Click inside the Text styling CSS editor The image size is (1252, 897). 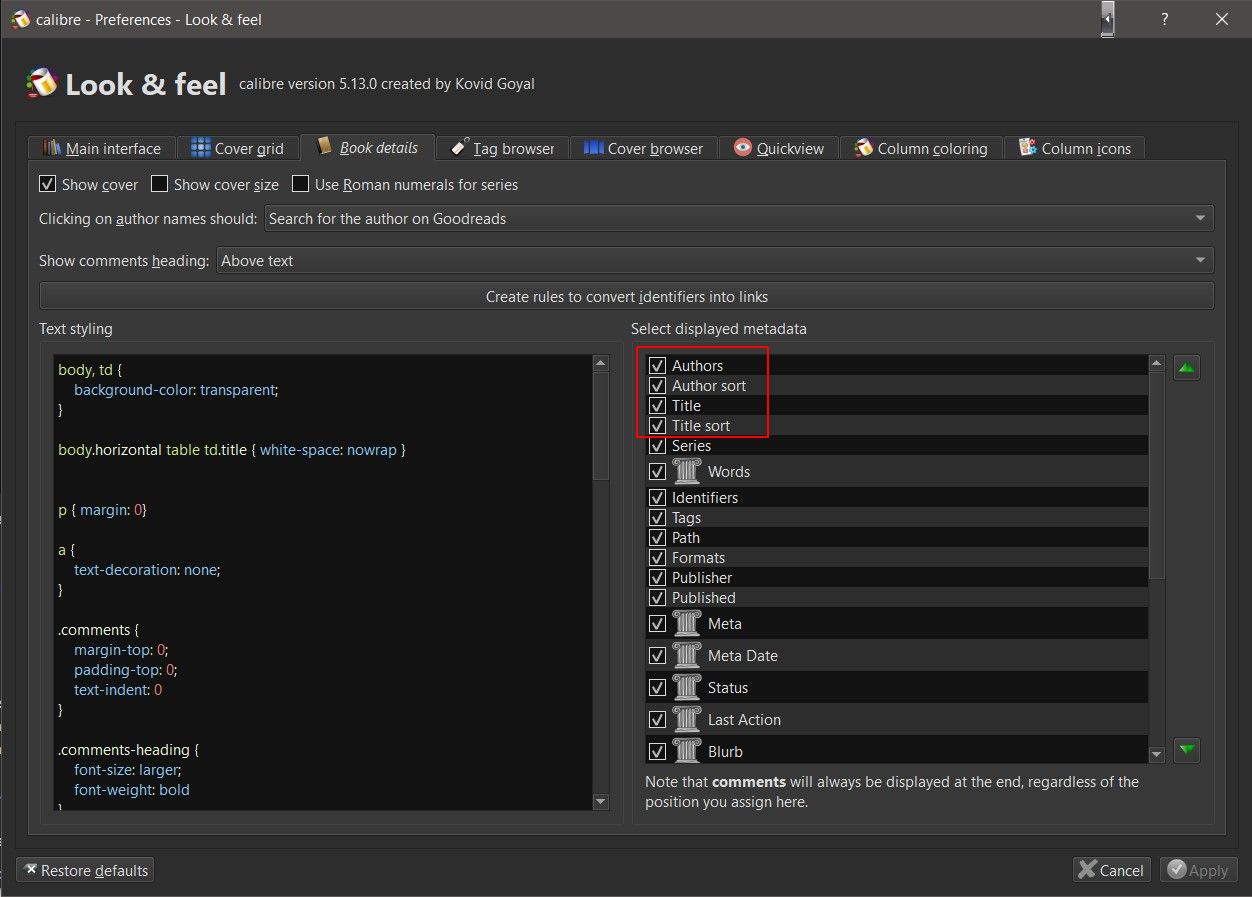(322, 580)
